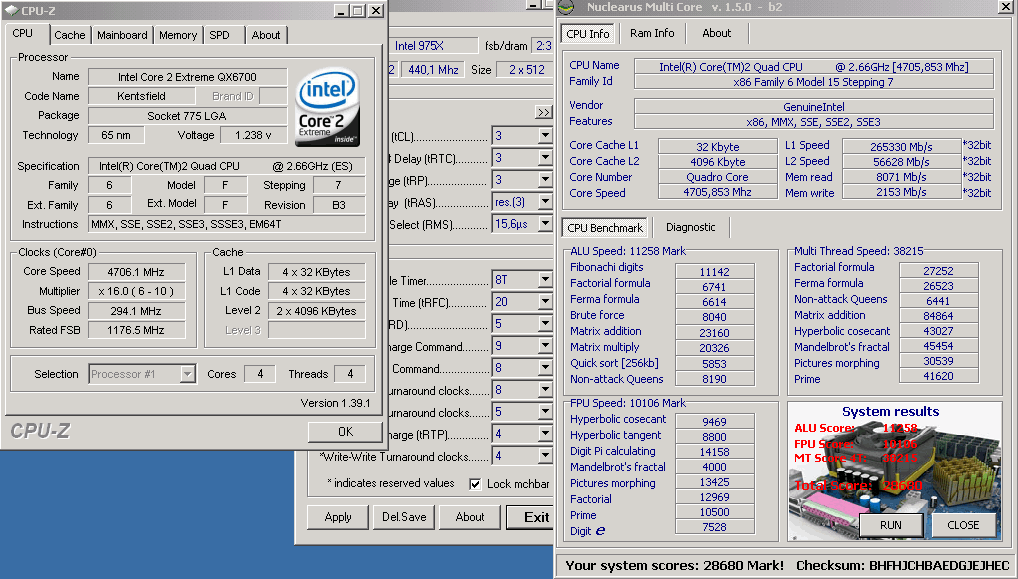Open the About tab in Nuclearus

coord(717,33)
